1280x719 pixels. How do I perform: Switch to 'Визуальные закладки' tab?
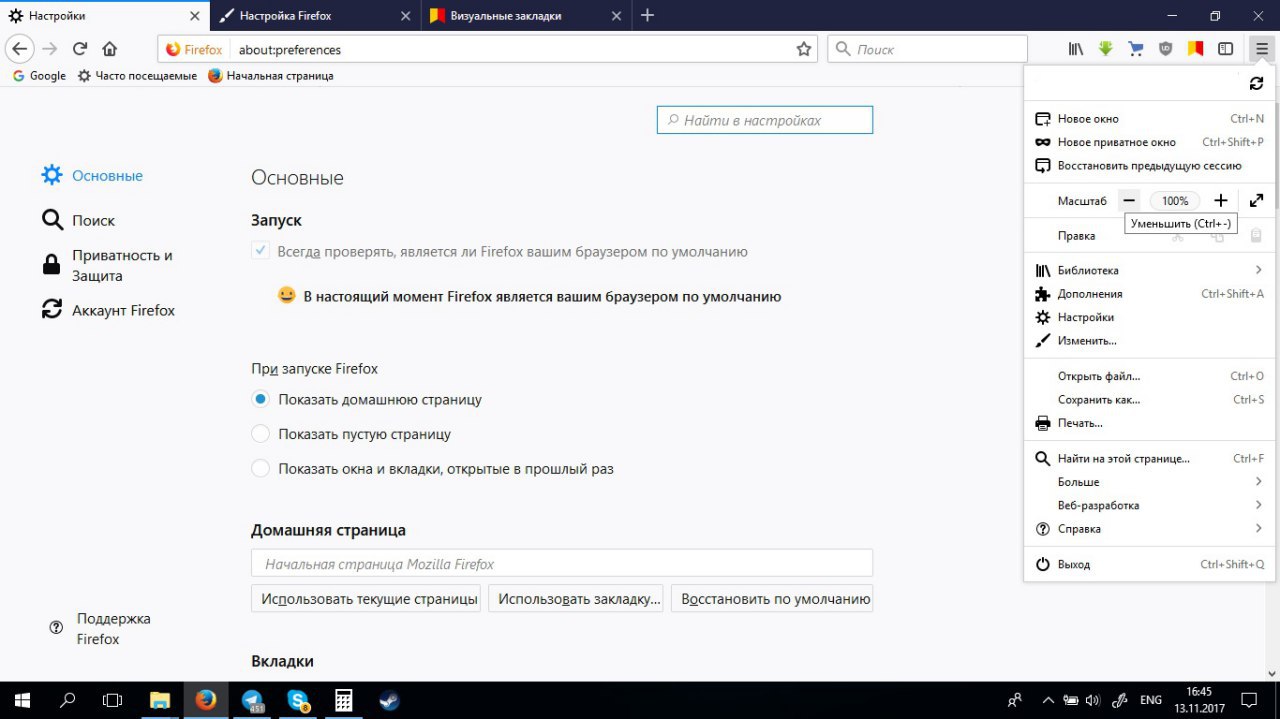[526, 16]
